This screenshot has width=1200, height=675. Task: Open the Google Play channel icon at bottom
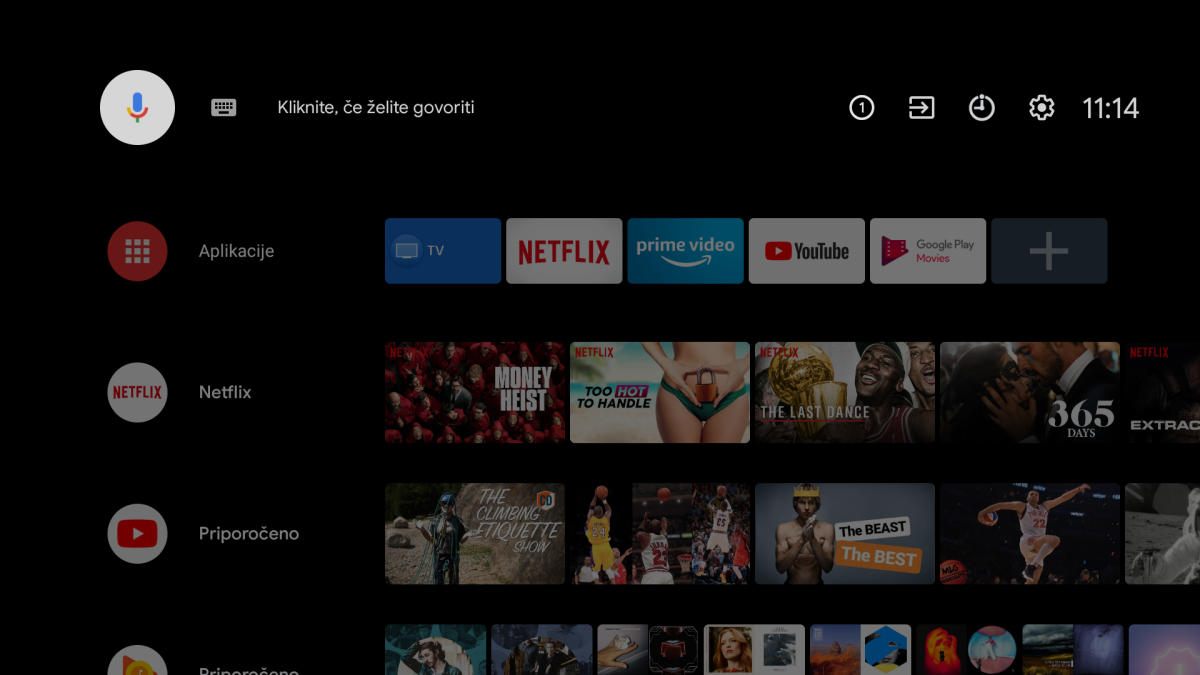click(x=137, y=661)
